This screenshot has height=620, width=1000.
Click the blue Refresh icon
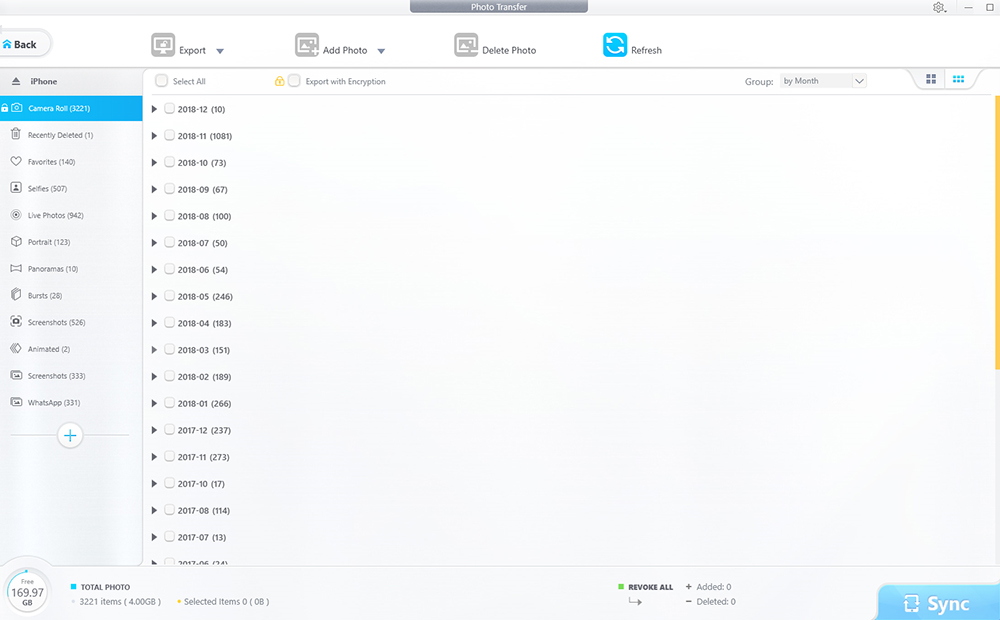pos(615,46)
